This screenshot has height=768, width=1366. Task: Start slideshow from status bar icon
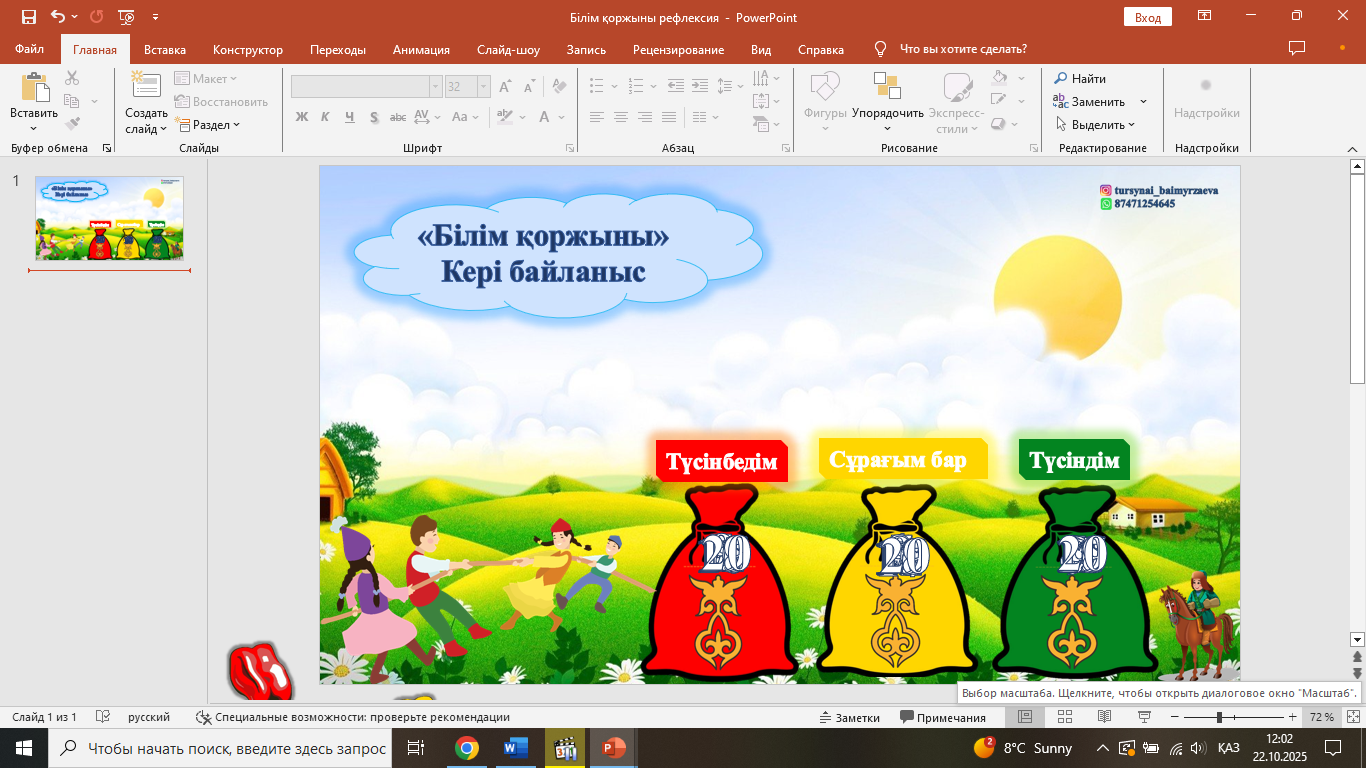(x=1144, y=717)
